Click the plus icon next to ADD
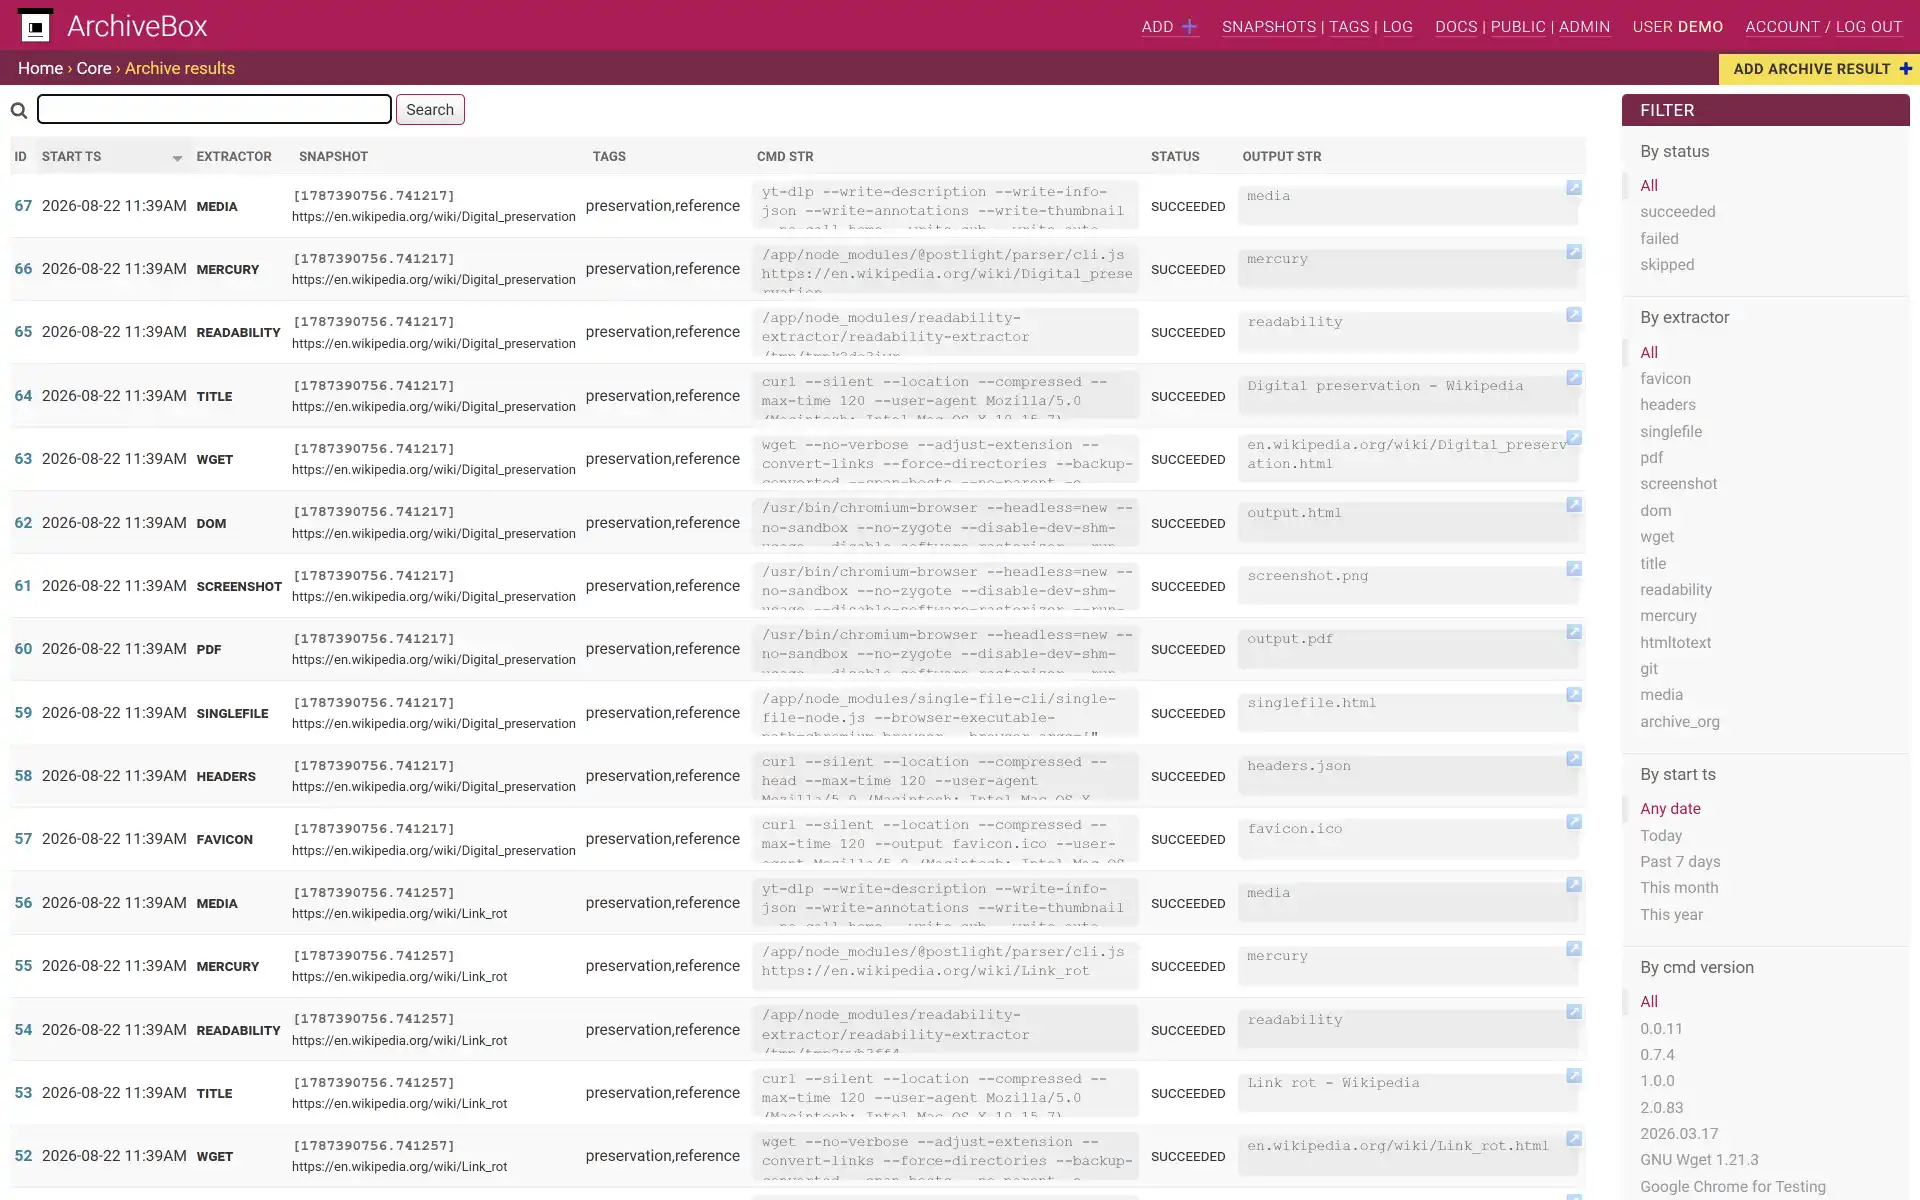This screenshot has height=1200, width=1920. pos(1189,27)
